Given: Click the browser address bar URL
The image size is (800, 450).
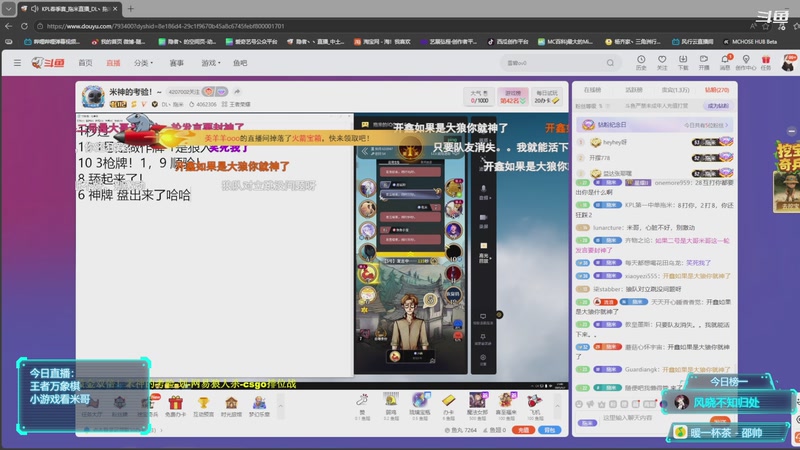Looking at the screenshot, I should [x=166, y=26].
